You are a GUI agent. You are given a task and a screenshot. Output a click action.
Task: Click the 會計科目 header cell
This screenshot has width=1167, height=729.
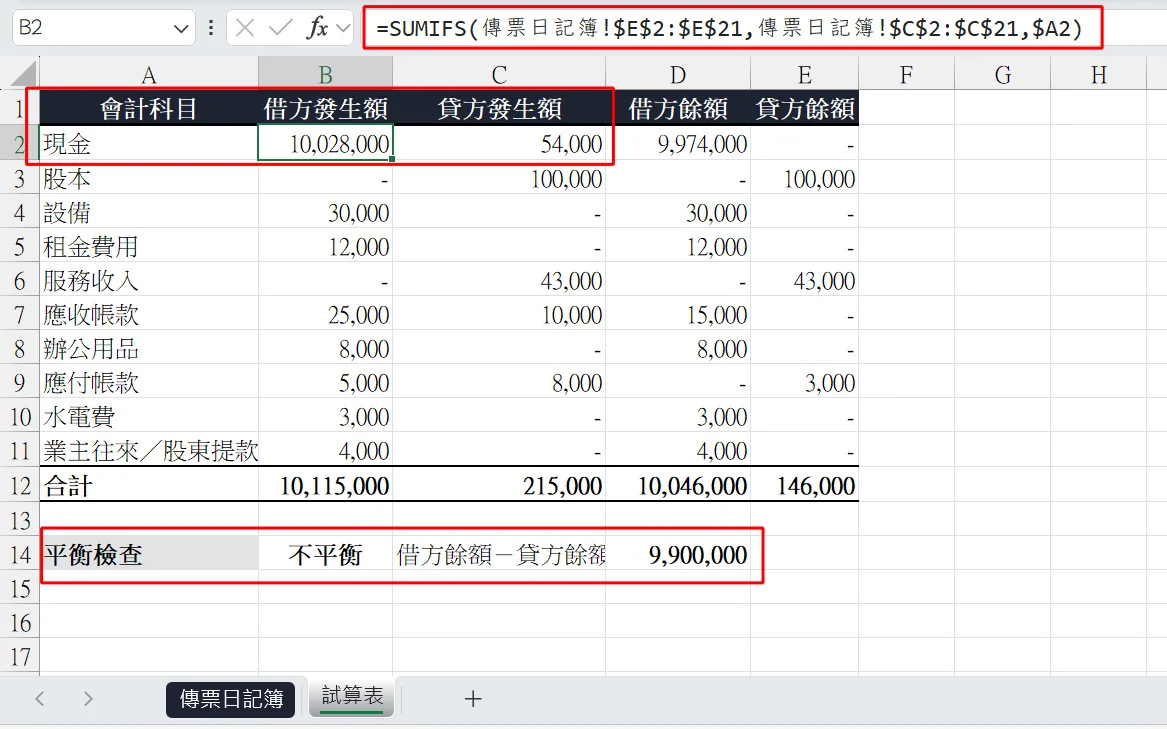[x=149, y=109]
